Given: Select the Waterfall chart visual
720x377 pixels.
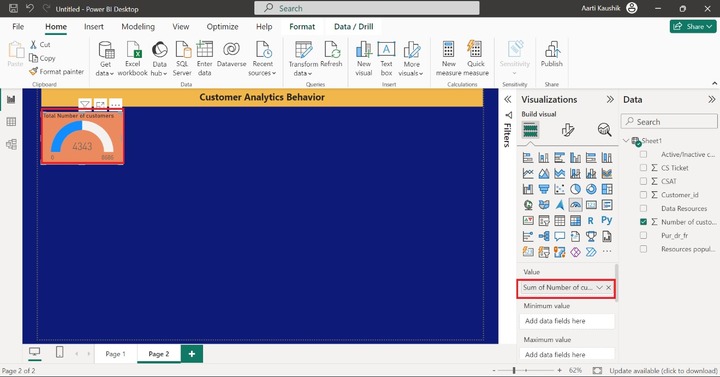Looking at the screenshot, I should (528, 189).
